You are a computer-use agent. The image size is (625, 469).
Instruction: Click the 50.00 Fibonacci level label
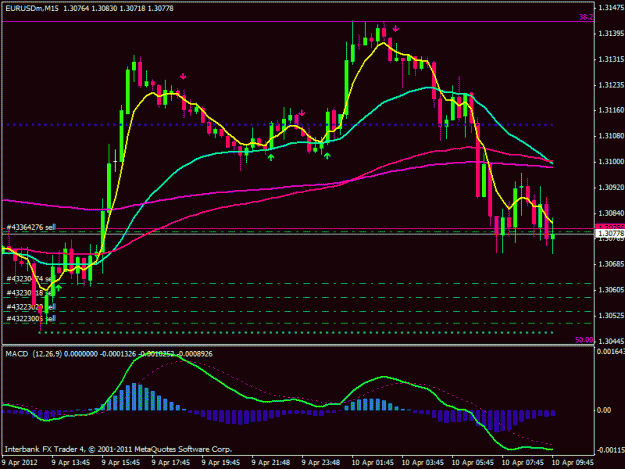click(584, 340)
